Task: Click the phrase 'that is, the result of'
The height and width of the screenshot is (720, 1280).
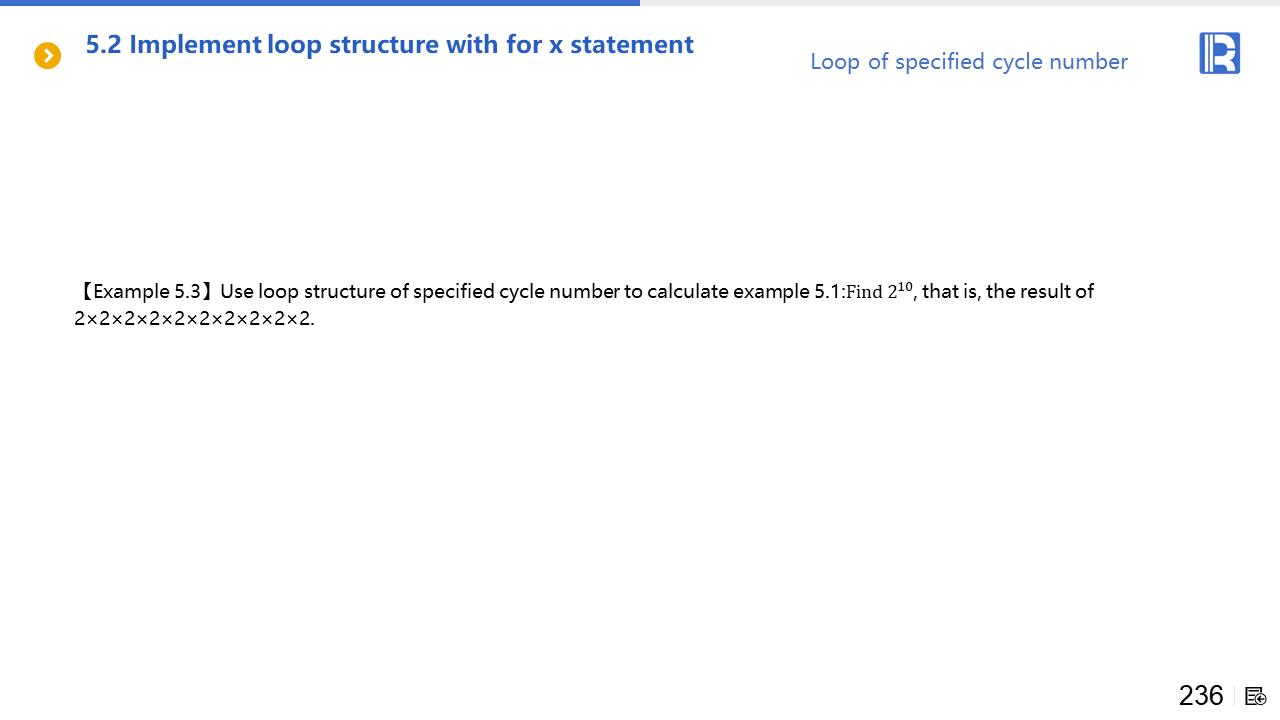Action: pyautogui.click(x=1008, y=292)
